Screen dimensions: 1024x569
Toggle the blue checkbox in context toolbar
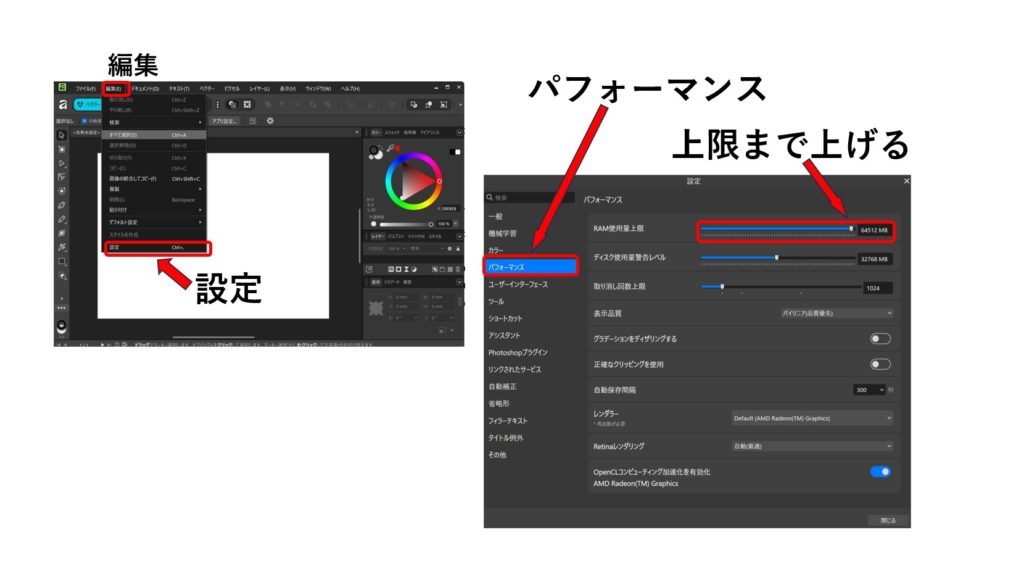(84, 121)
